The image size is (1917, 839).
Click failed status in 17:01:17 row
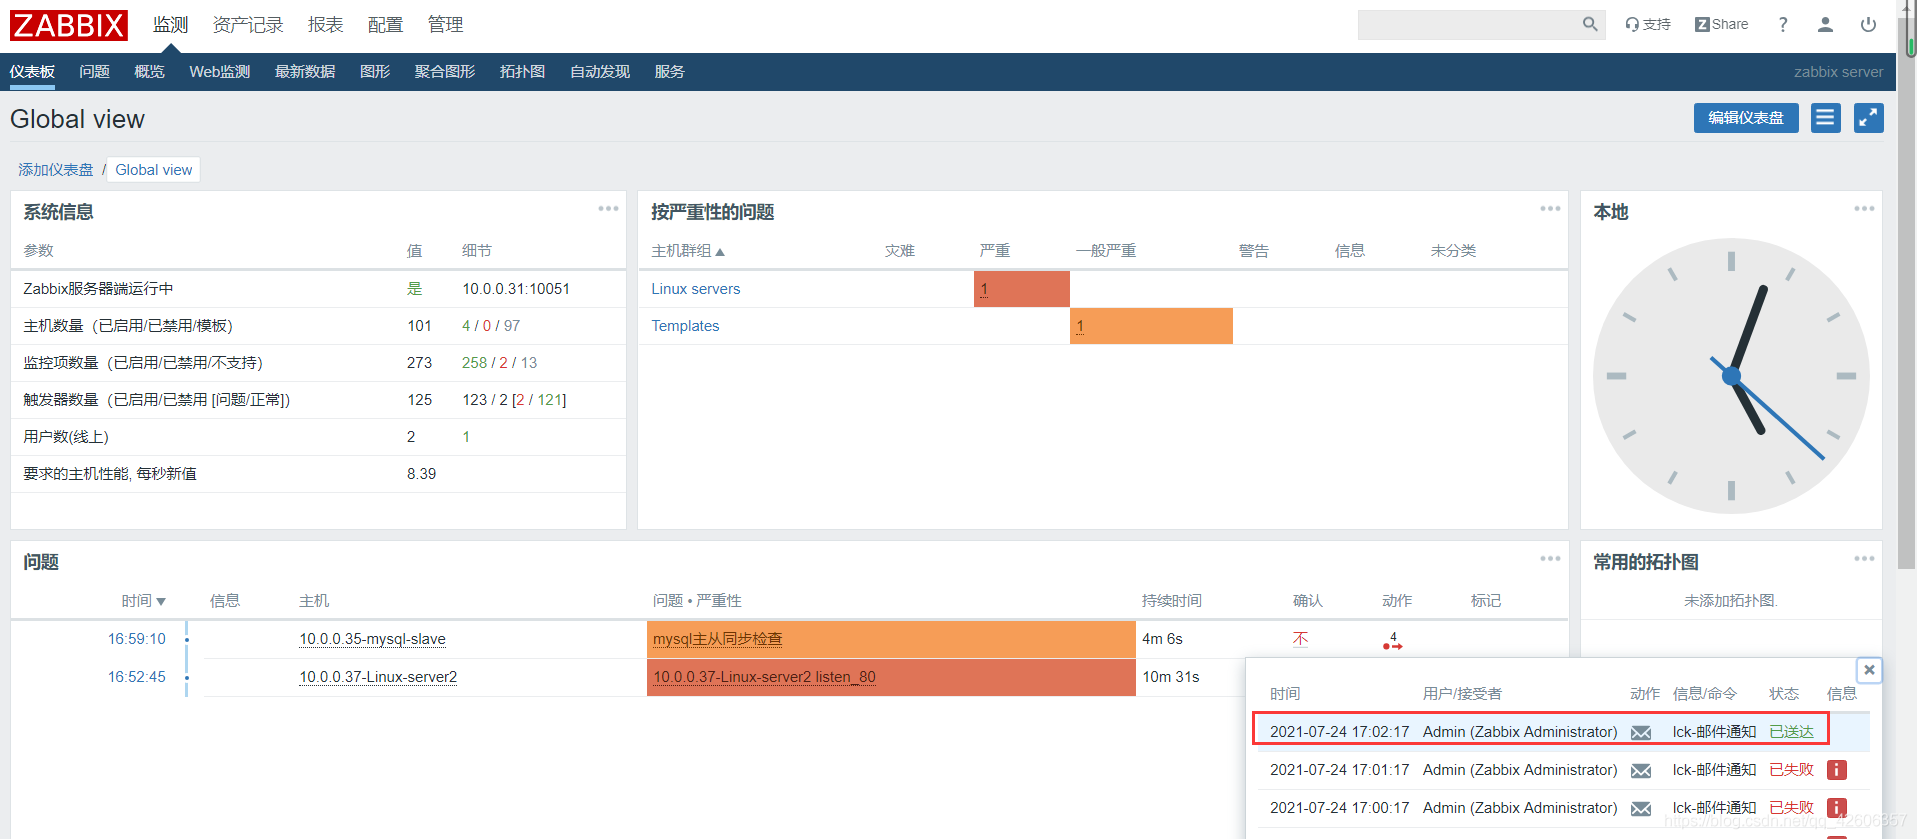pos(1791,770)
